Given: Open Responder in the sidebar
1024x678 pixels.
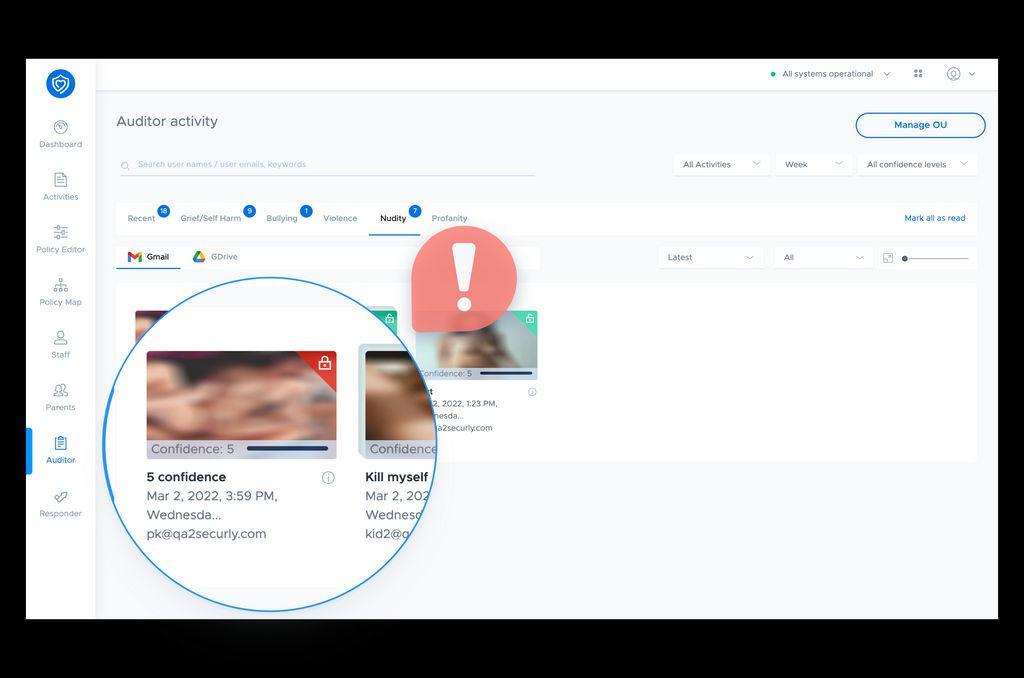Looking at the screenshot, I should [61, 504].
